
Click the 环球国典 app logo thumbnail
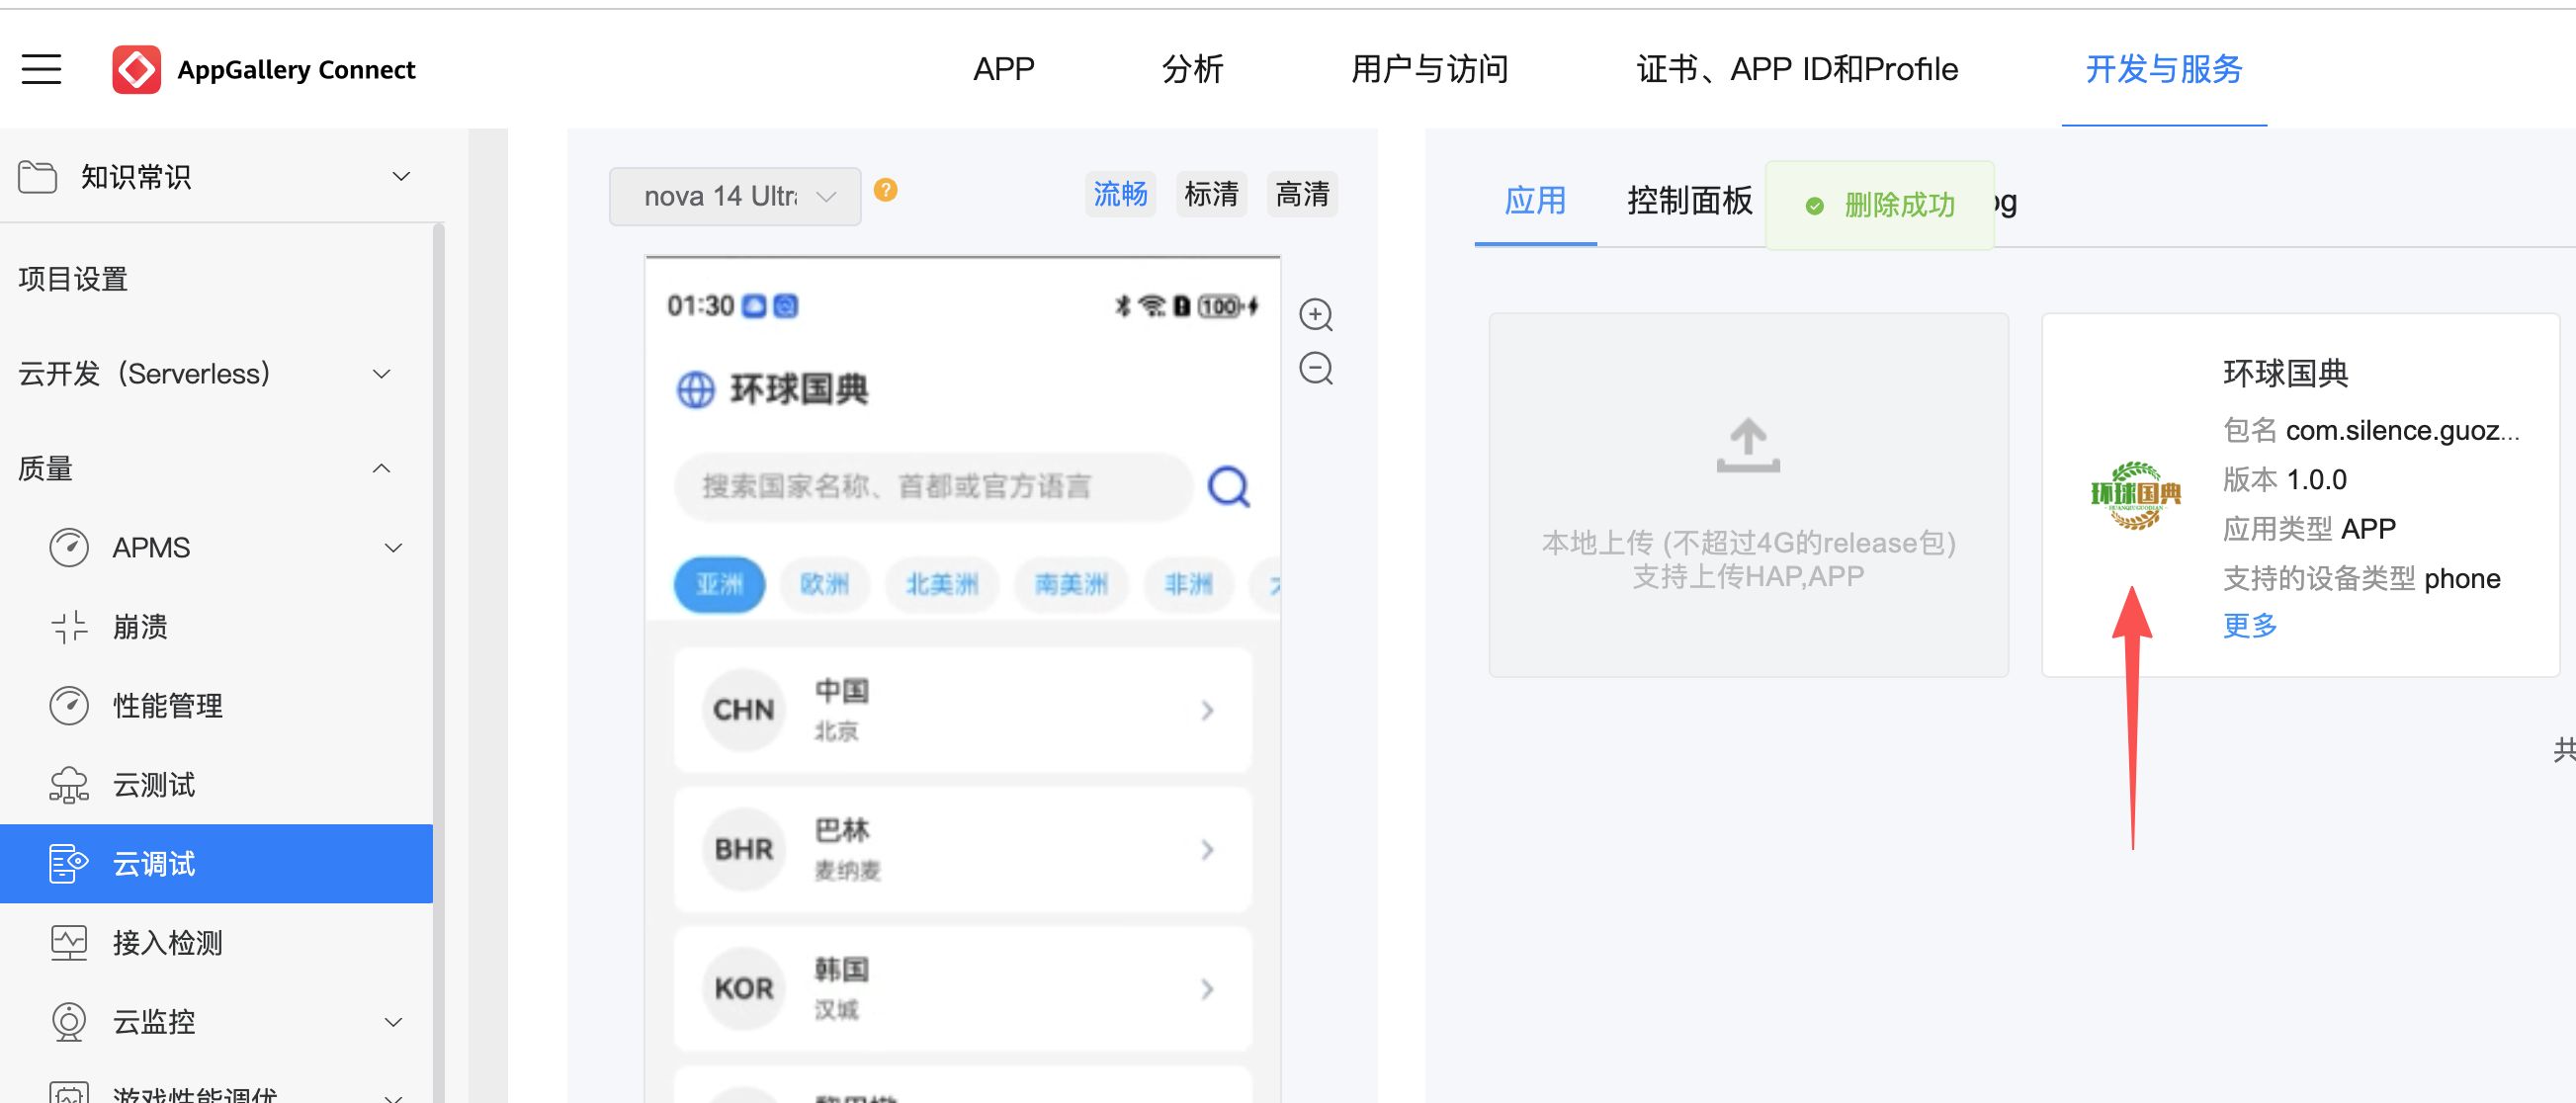click(x=2135, y=494)
